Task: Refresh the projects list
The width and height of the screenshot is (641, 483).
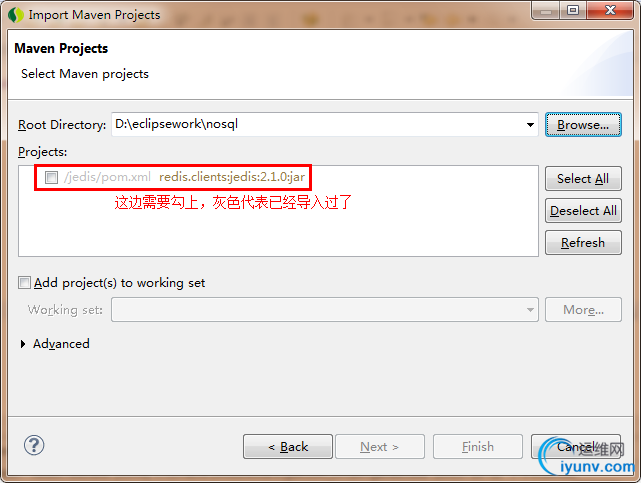Action: pyautogui.click(x=583, y=243)
